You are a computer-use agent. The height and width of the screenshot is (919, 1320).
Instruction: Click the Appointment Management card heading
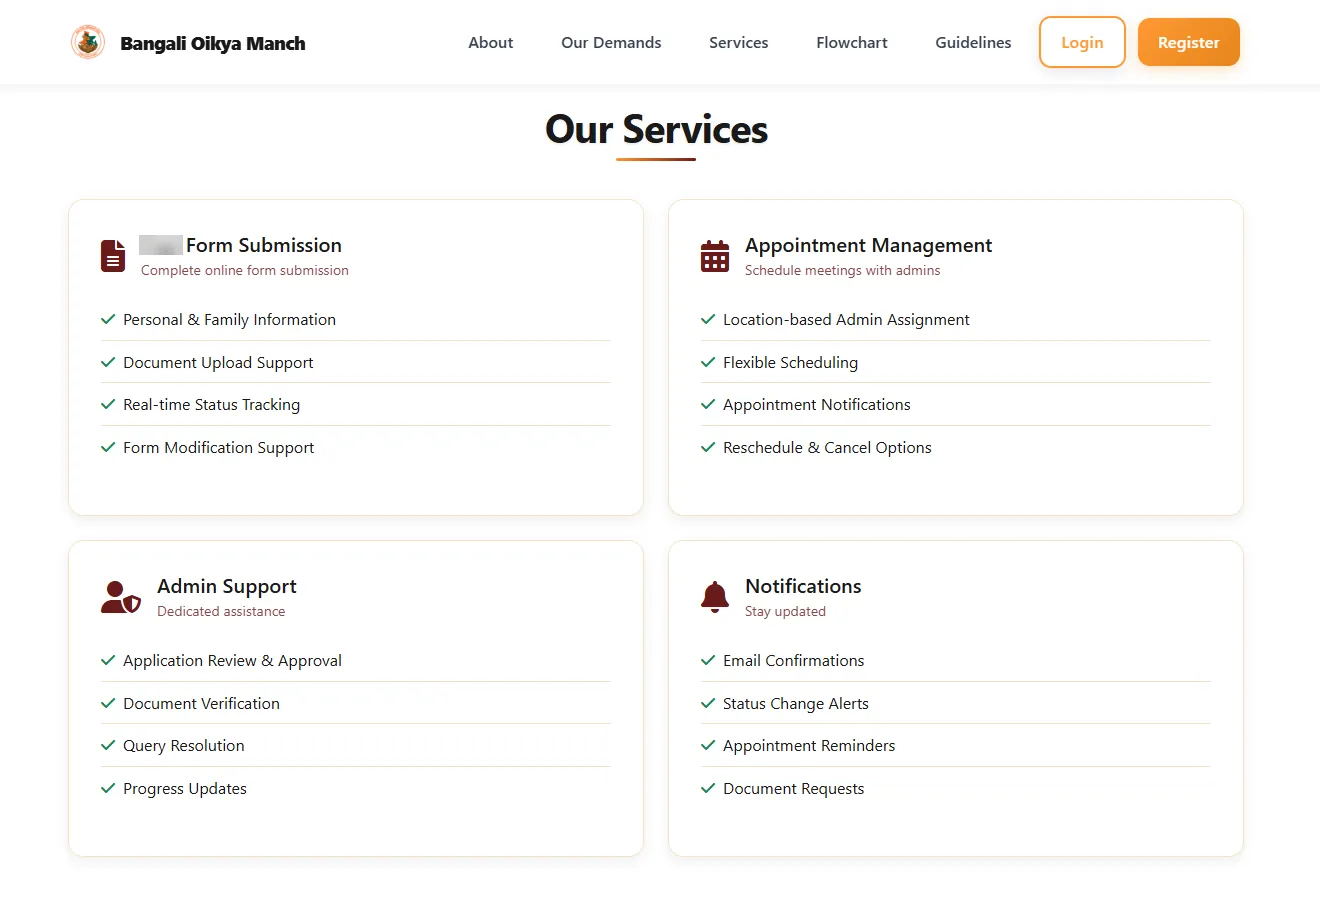pos(869,245)
